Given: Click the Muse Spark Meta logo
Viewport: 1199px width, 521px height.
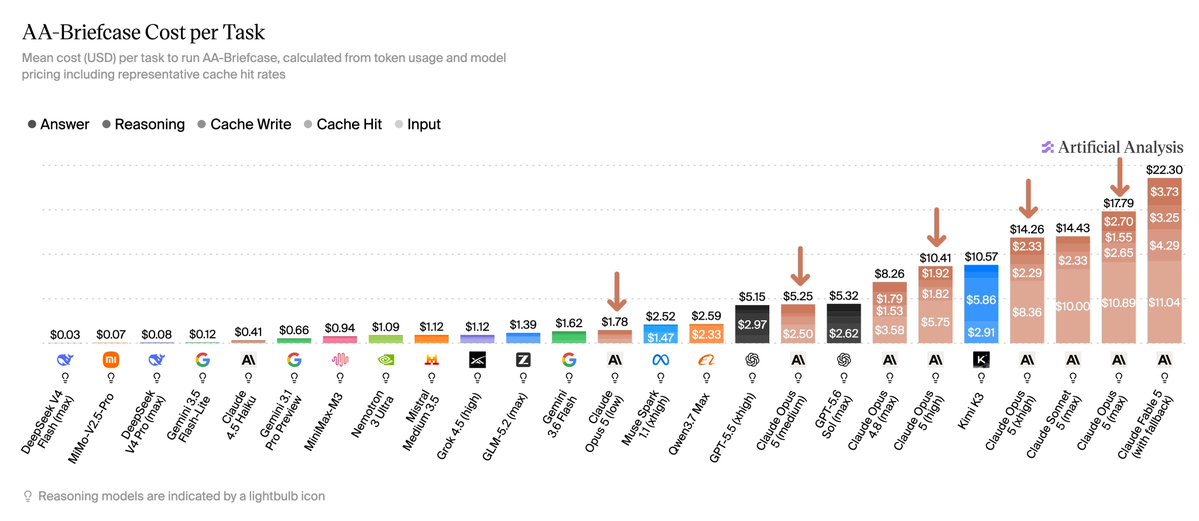Looking at the screenshot, I should tap(661, 360).
